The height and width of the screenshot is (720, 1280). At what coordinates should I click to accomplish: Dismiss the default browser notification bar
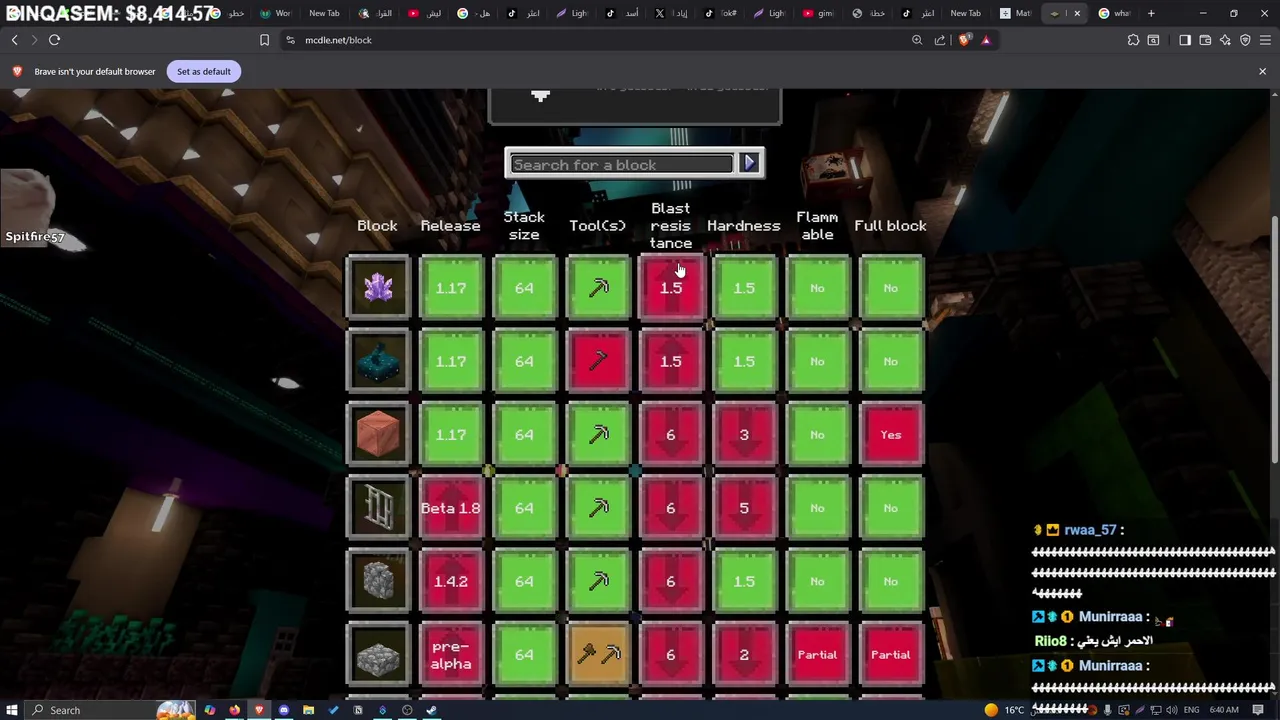[1262, 71]
